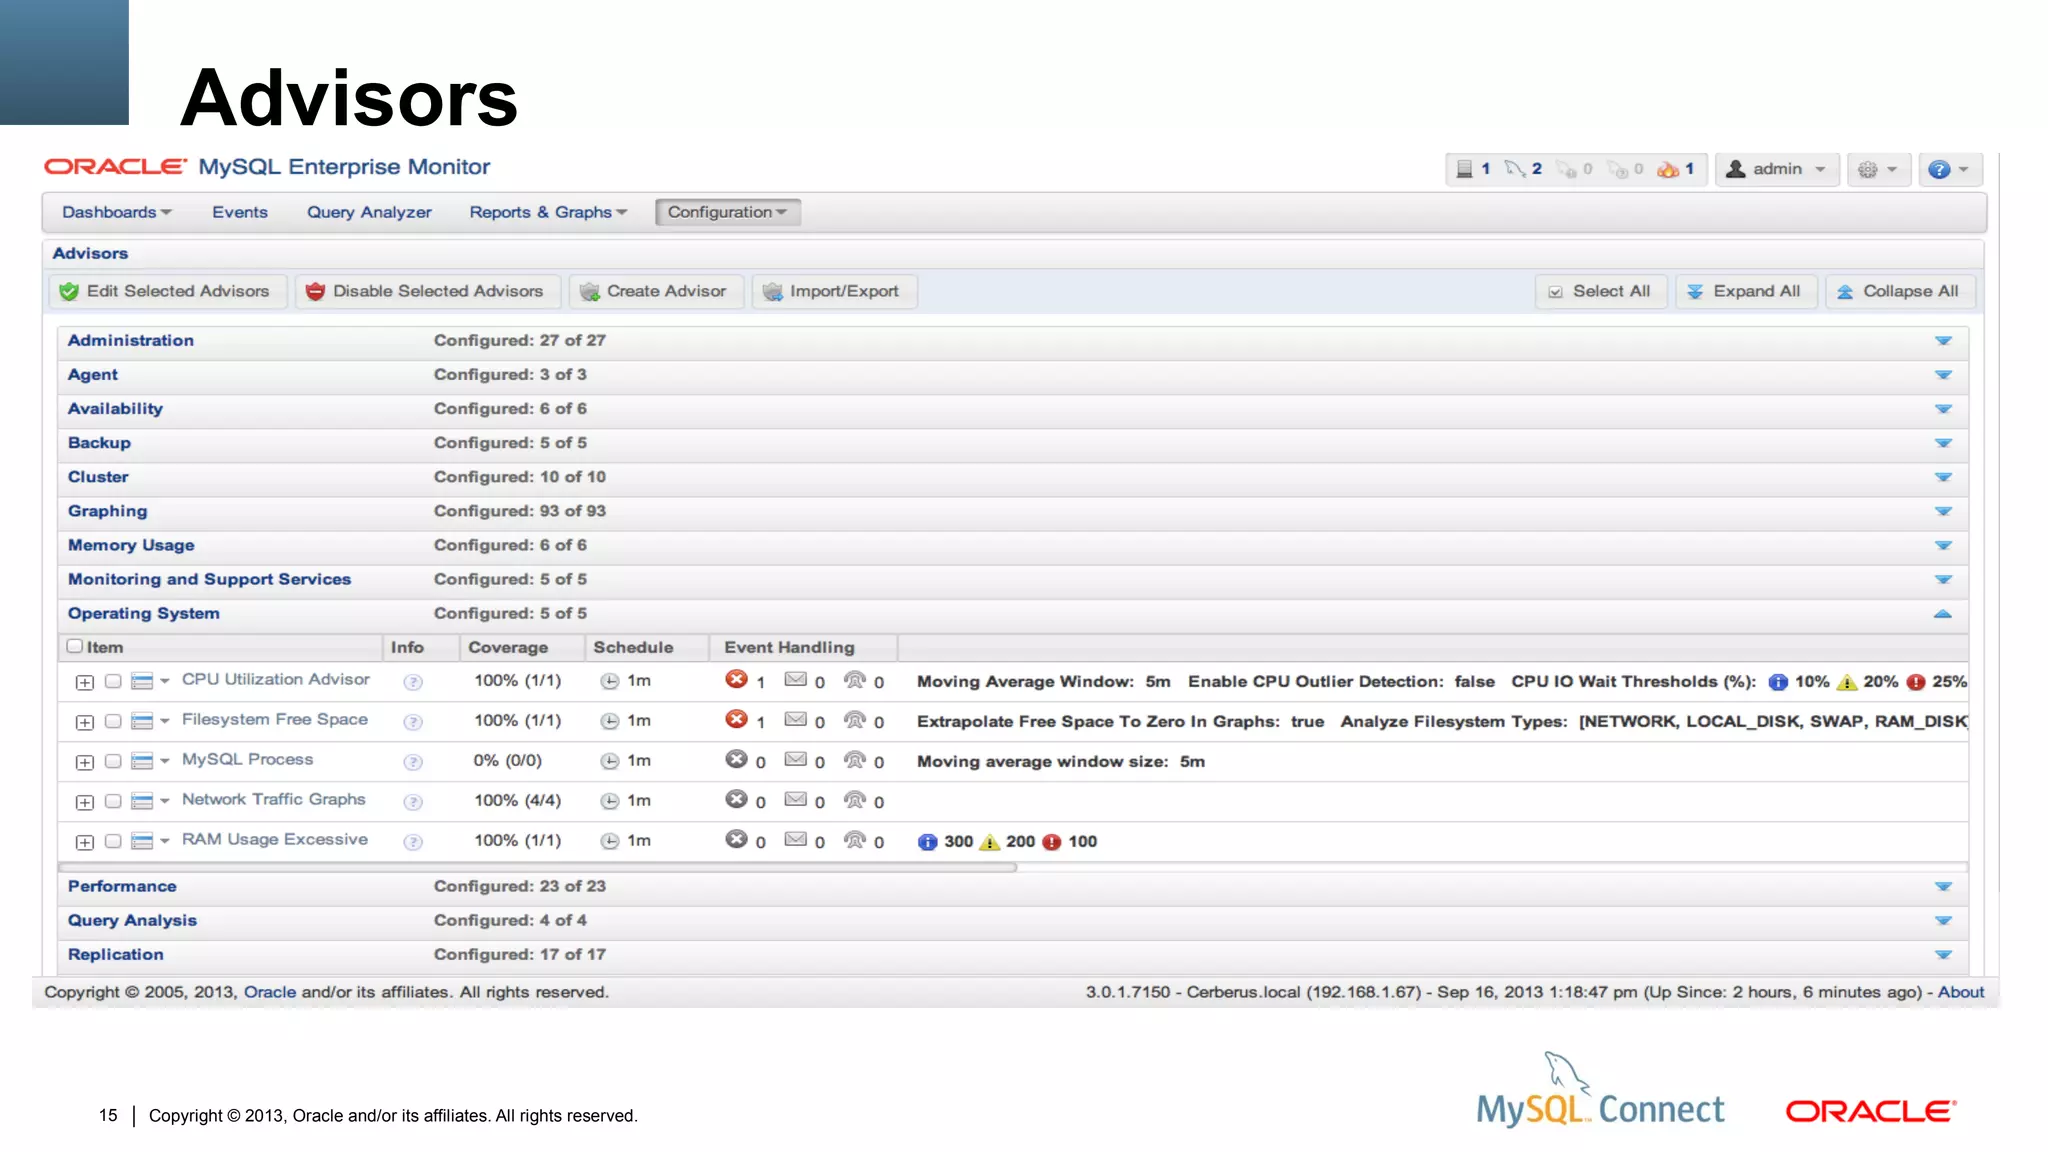Check the CPU Utilization Advisor checkbox
Screen dimensions: 2048x1152
point(113,681)
